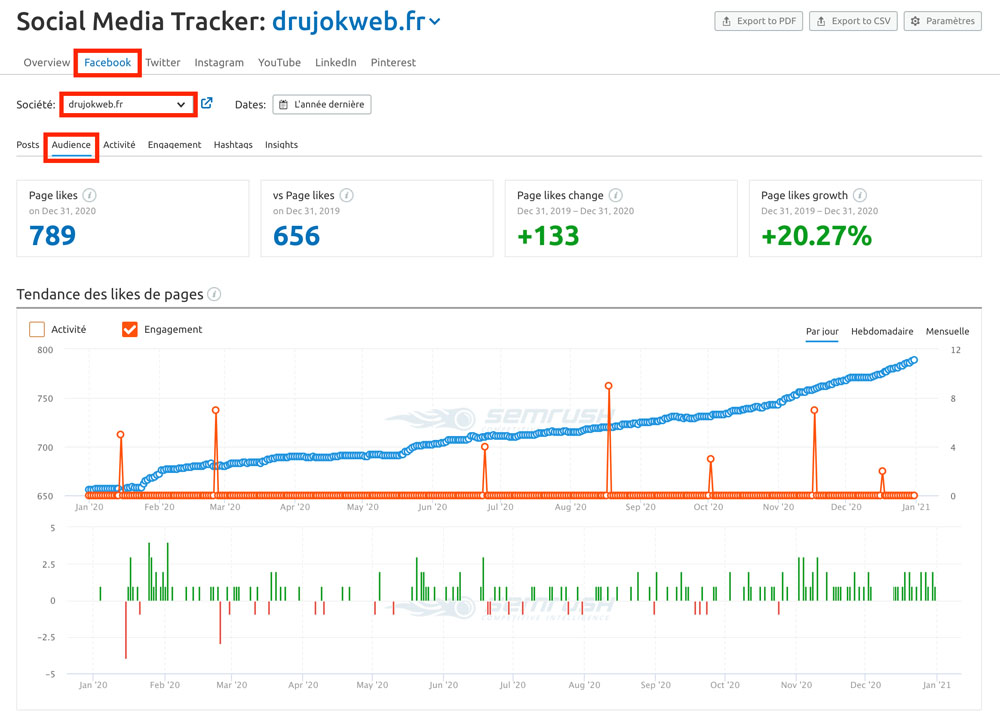Click the orange engagement peak in late June
1000x725 pixels.
(x=485, y=447)
